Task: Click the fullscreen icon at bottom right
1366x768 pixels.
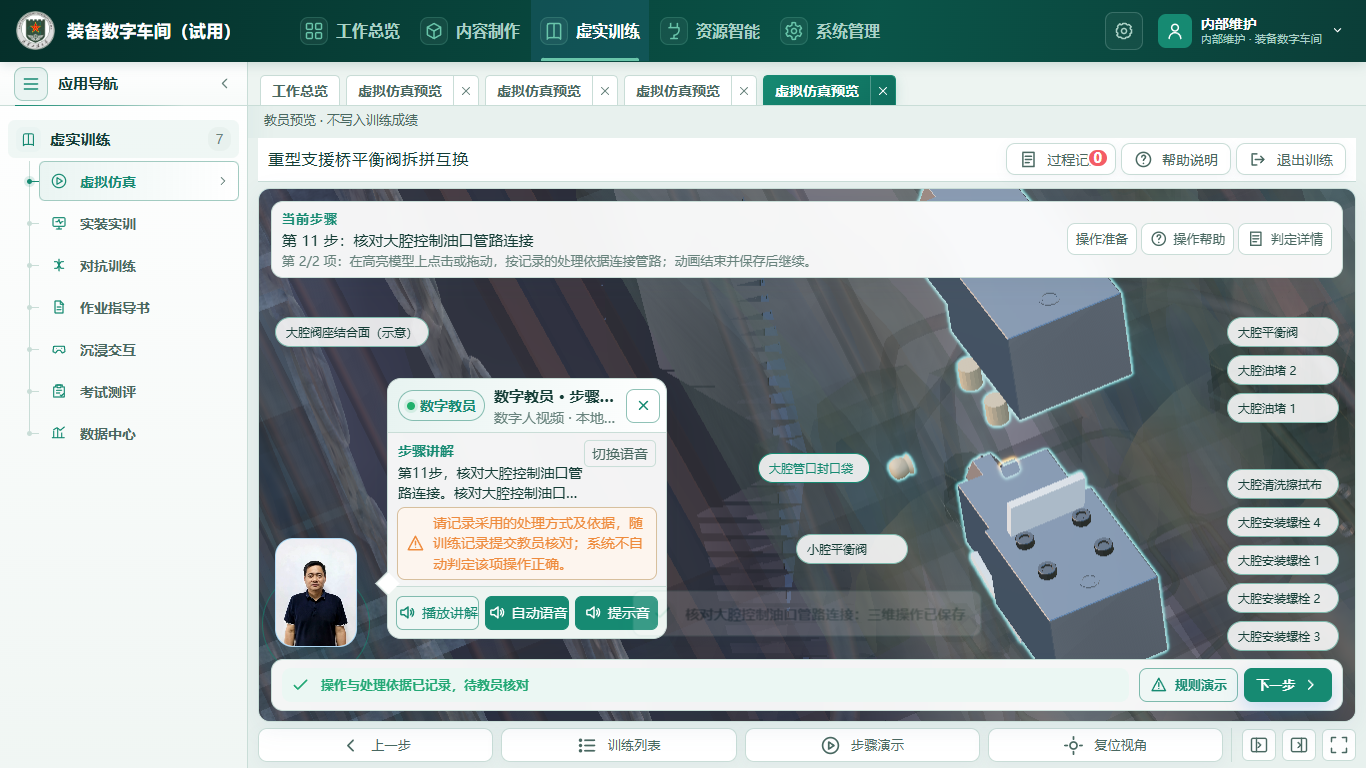Action: (x=1337, y=745)
